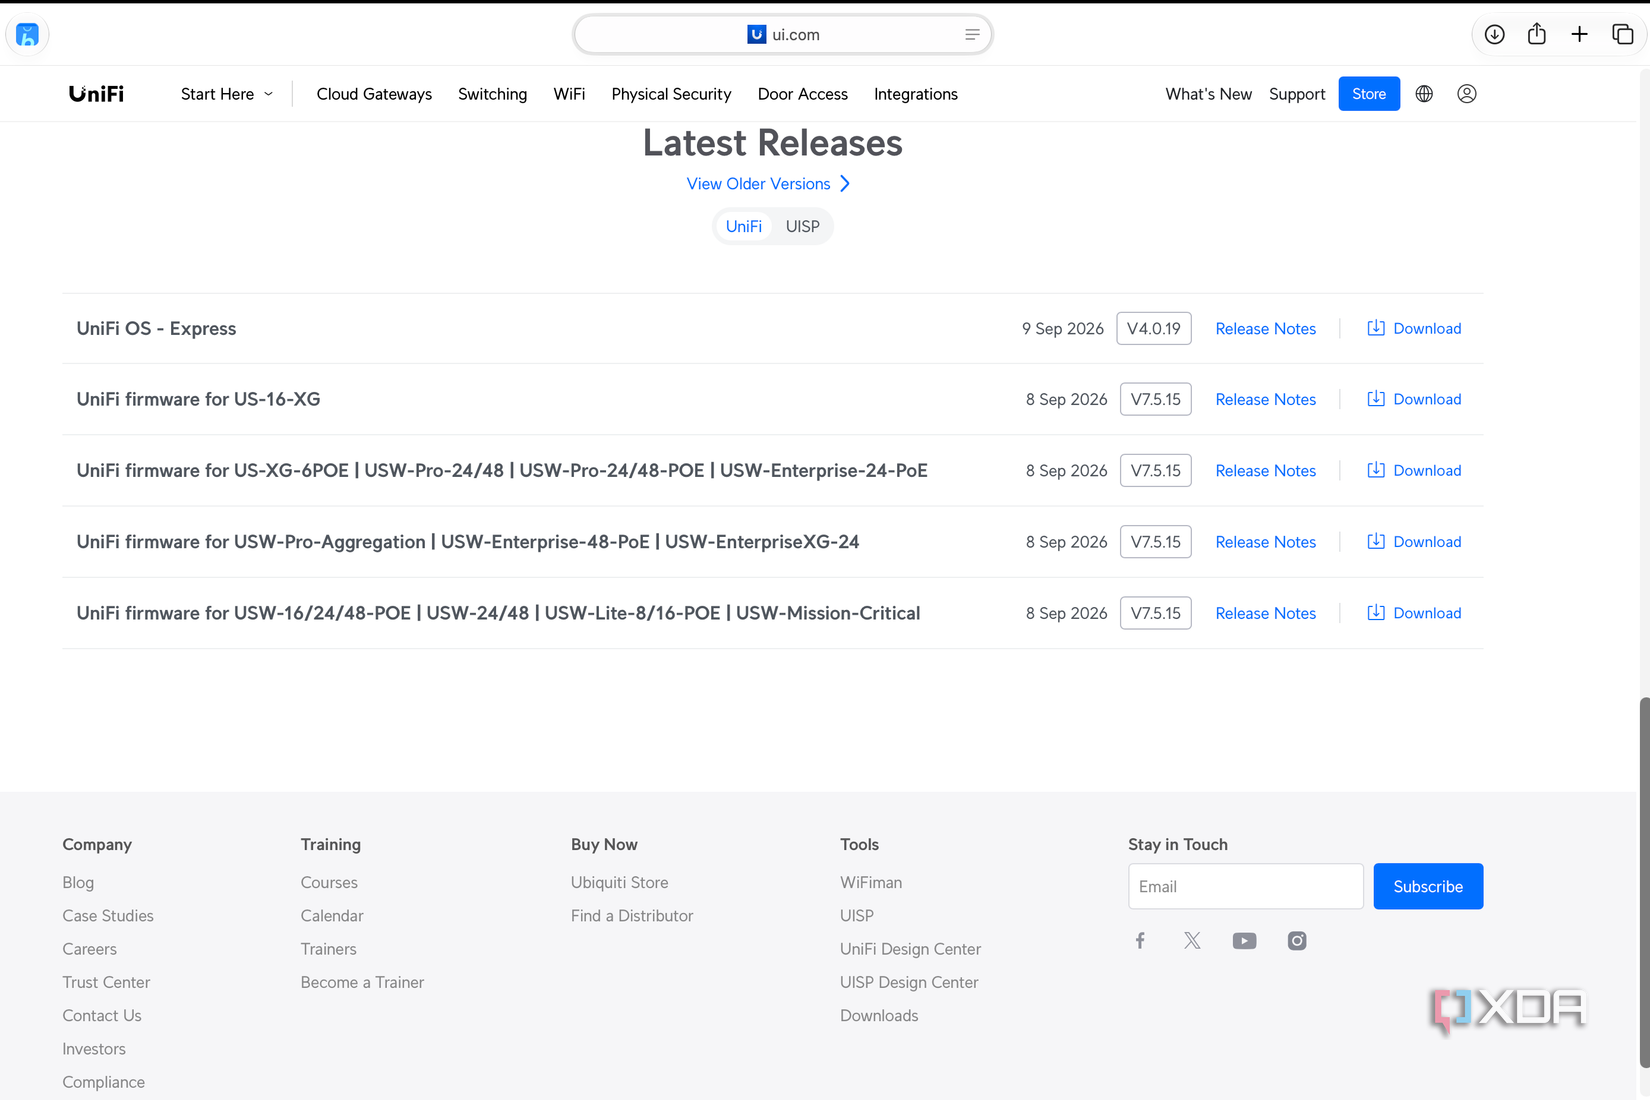Click download icon for US-16-XG firmware
The width and height of the screenshot is (1650, 1100).
(x=1376, y=399)
